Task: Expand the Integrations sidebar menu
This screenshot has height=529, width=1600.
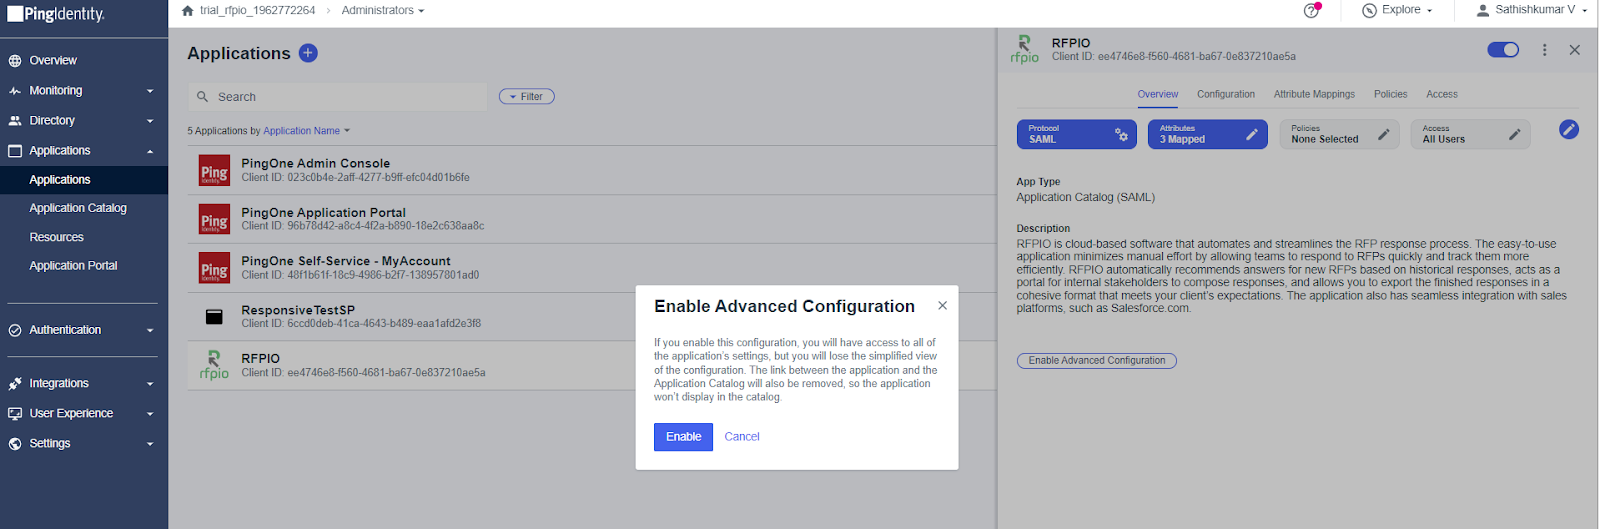Action: point(150,384)
